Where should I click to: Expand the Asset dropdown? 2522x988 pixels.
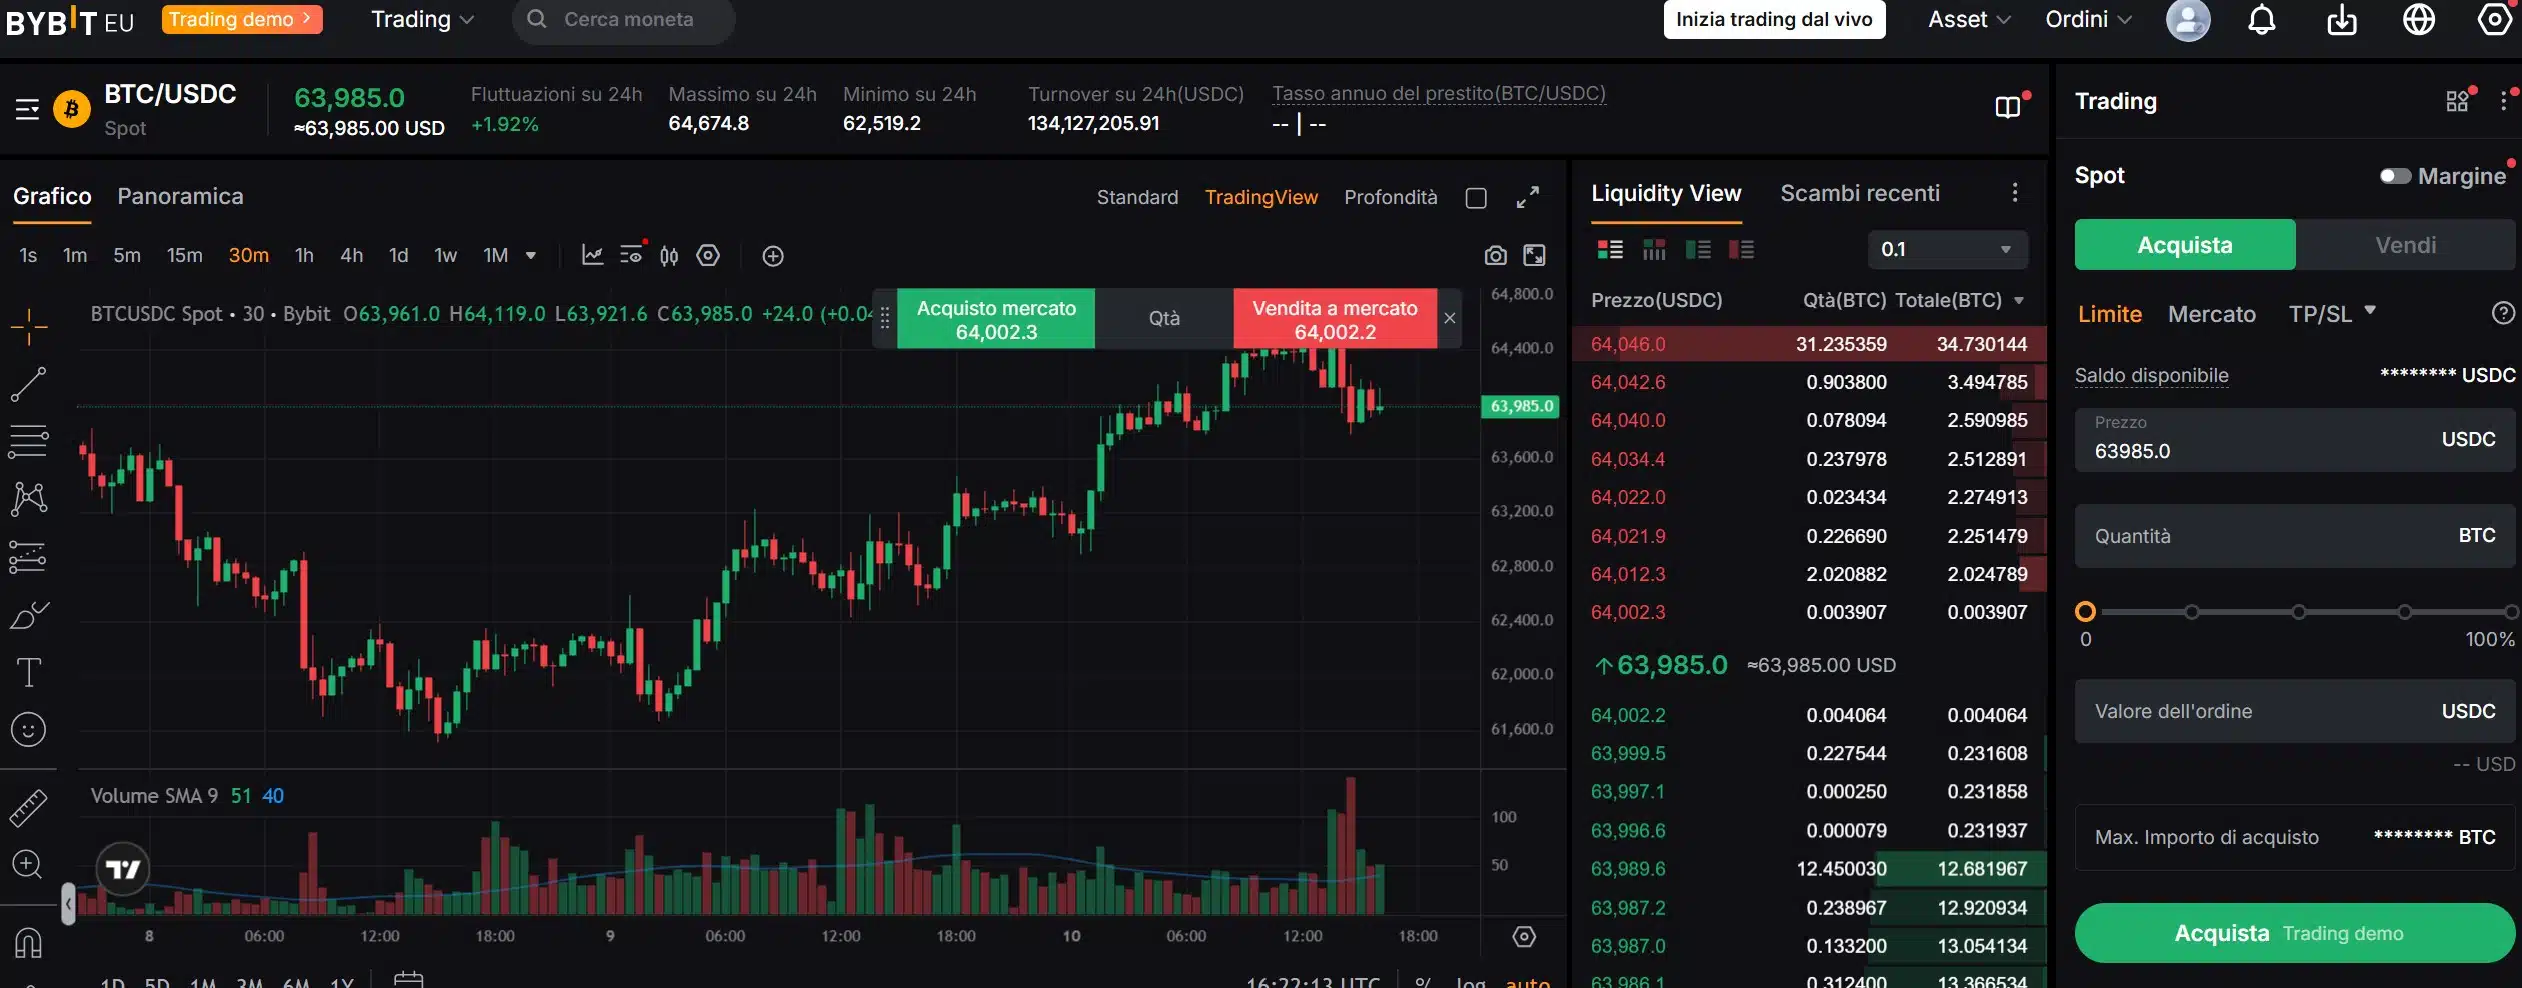[1969, 20]
